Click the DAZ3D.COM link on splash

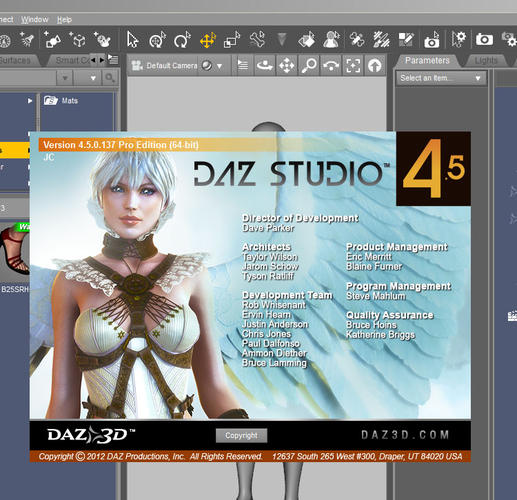click(405, 435)
